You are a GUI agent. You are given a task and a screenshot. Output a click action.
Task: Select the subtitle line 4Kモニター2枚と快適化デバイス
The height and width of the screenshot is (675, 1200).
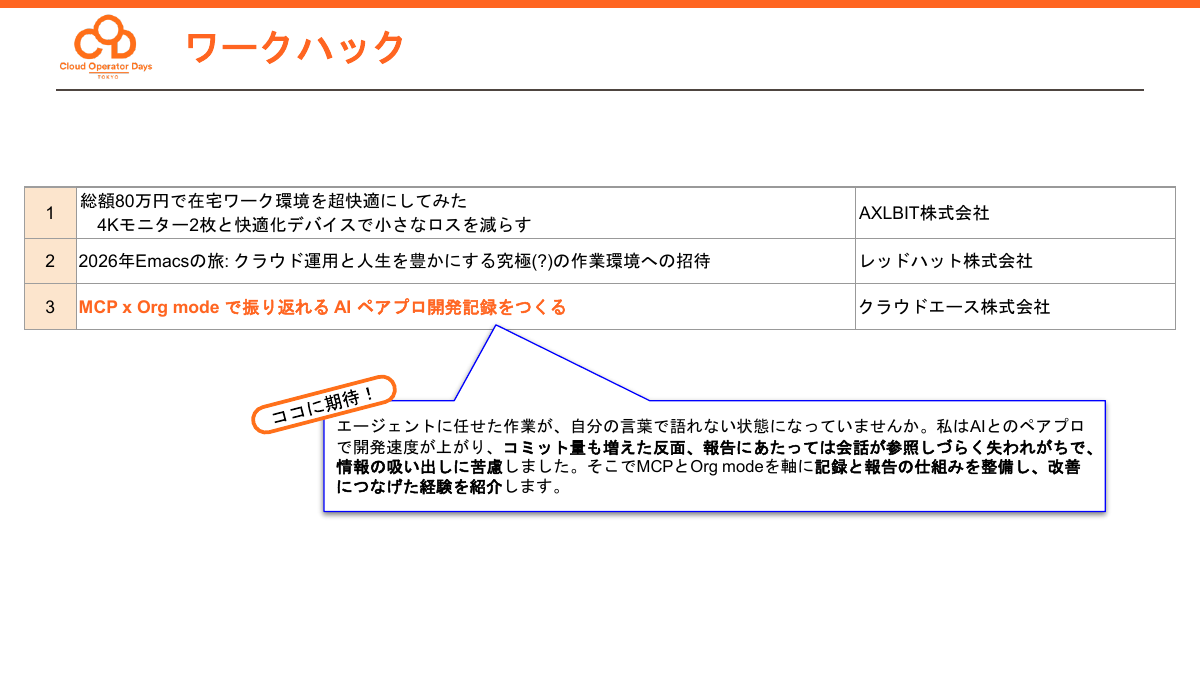[x=314, y=224]
